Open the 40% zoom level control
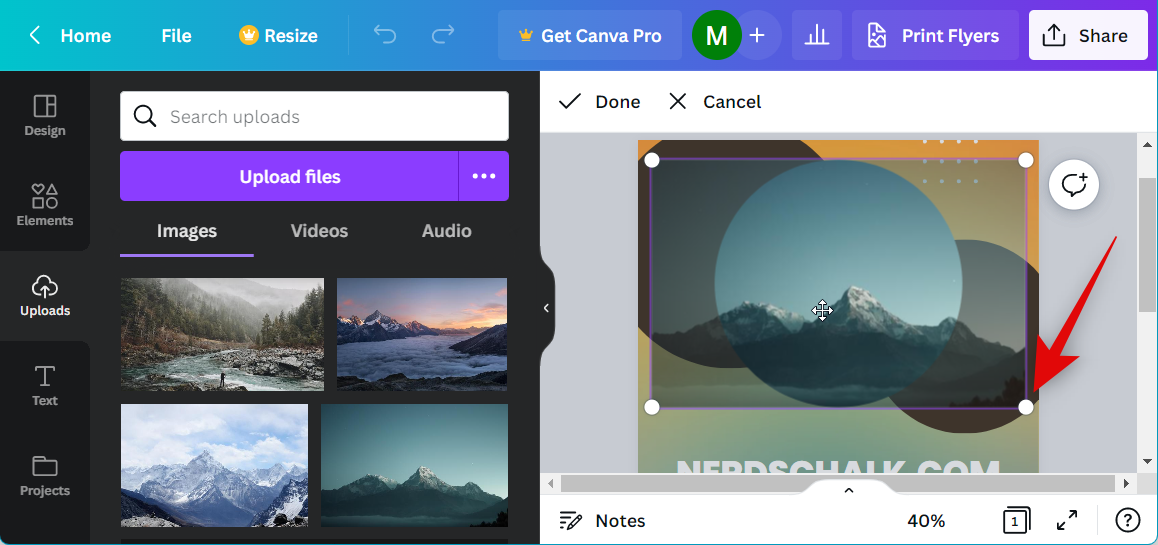Image resolution: width=1158 pixels, height=545 pixels. 926,520
